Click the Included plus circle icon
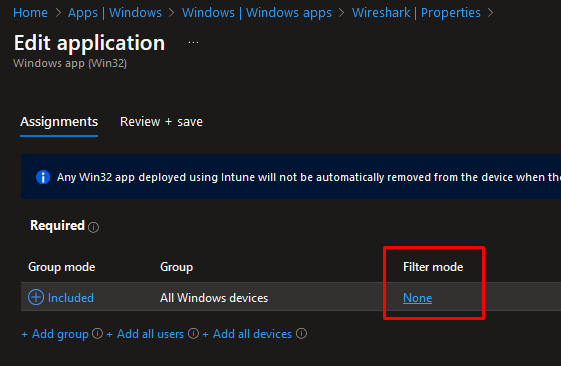The width and height of the screenshot is (561, 366). [36, 297]
